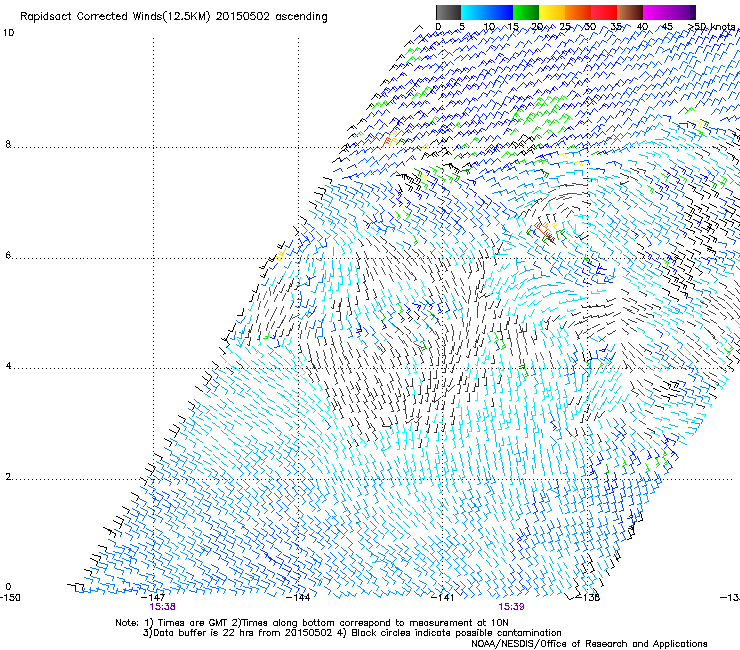Click the blue 10-15 knots legend segment

coord(500,12)
